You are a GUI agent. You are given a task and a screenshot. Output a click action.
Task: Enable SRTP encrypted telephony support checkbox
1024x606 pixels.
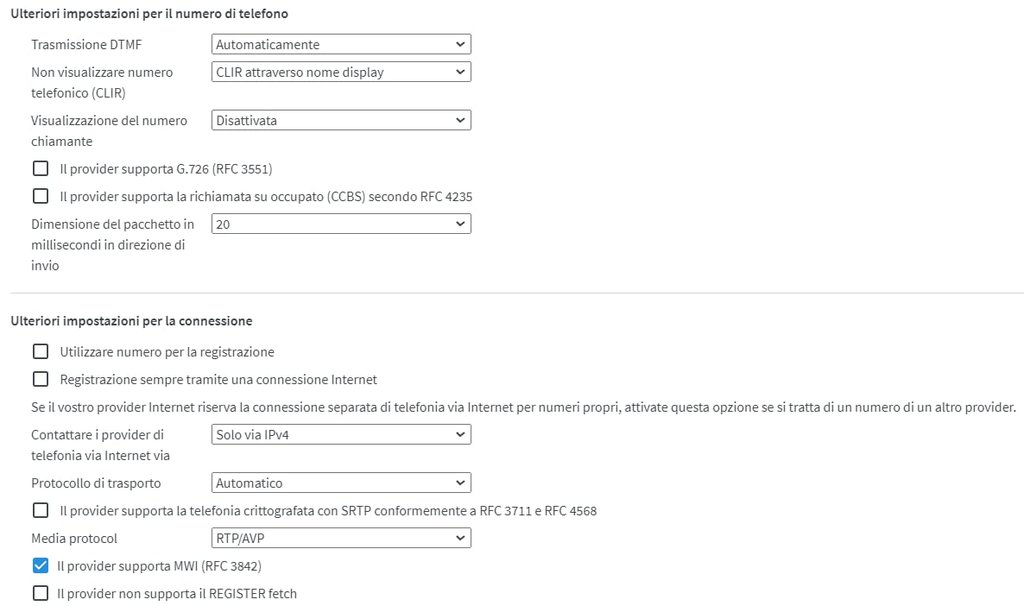tap(41, 511)
